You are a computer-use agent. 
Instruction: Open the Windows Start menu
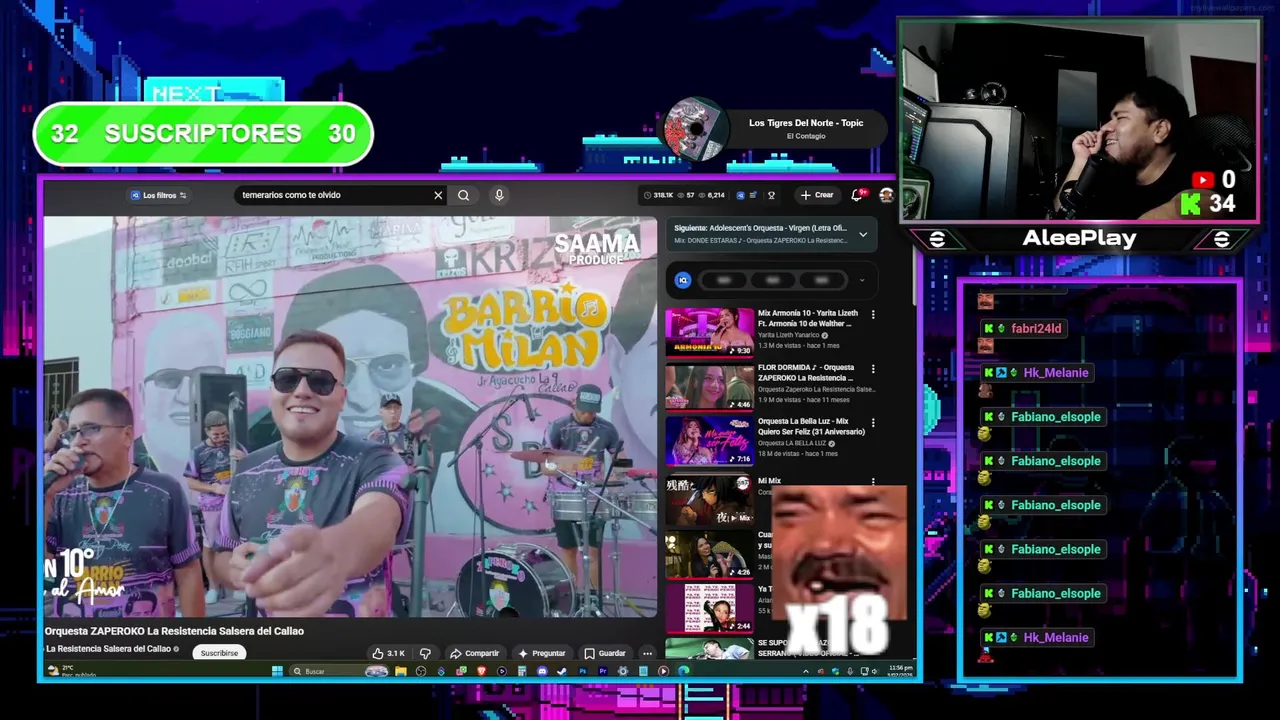(277, 671)
